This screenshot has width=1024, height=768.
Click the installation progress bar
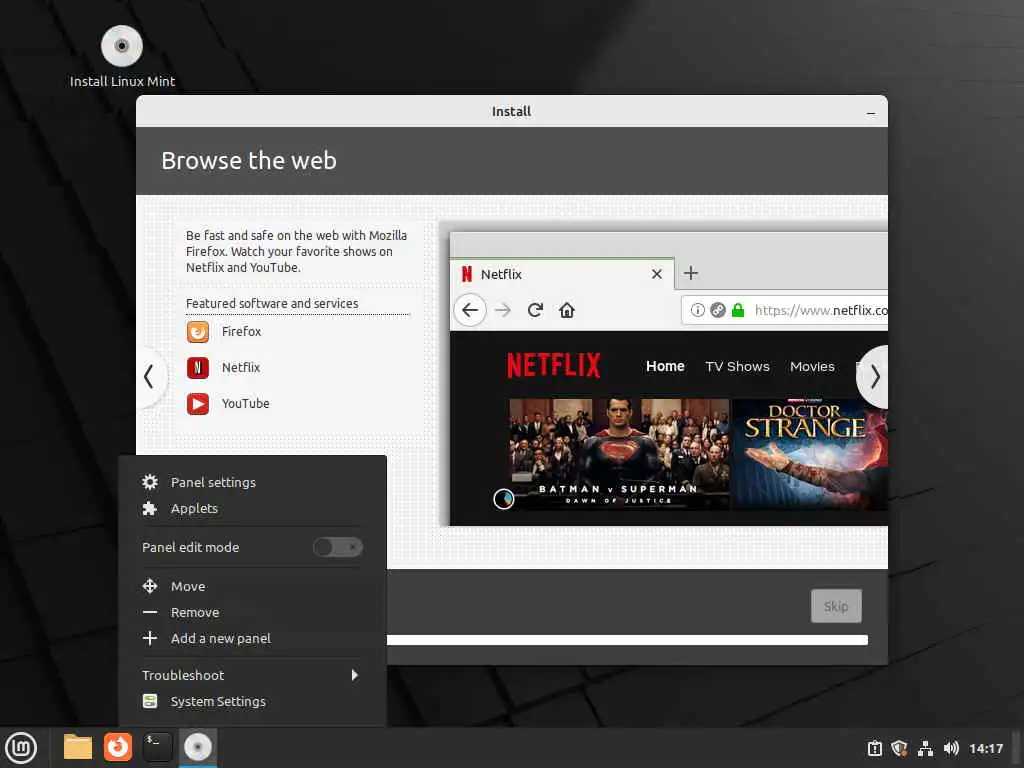click(x=627, y=640)
